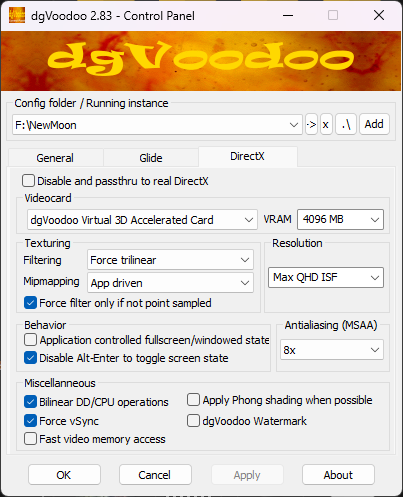403x497 pixels.
Task: Enable dgVoodoo Watermark option
Action: [x=193, y=421]
